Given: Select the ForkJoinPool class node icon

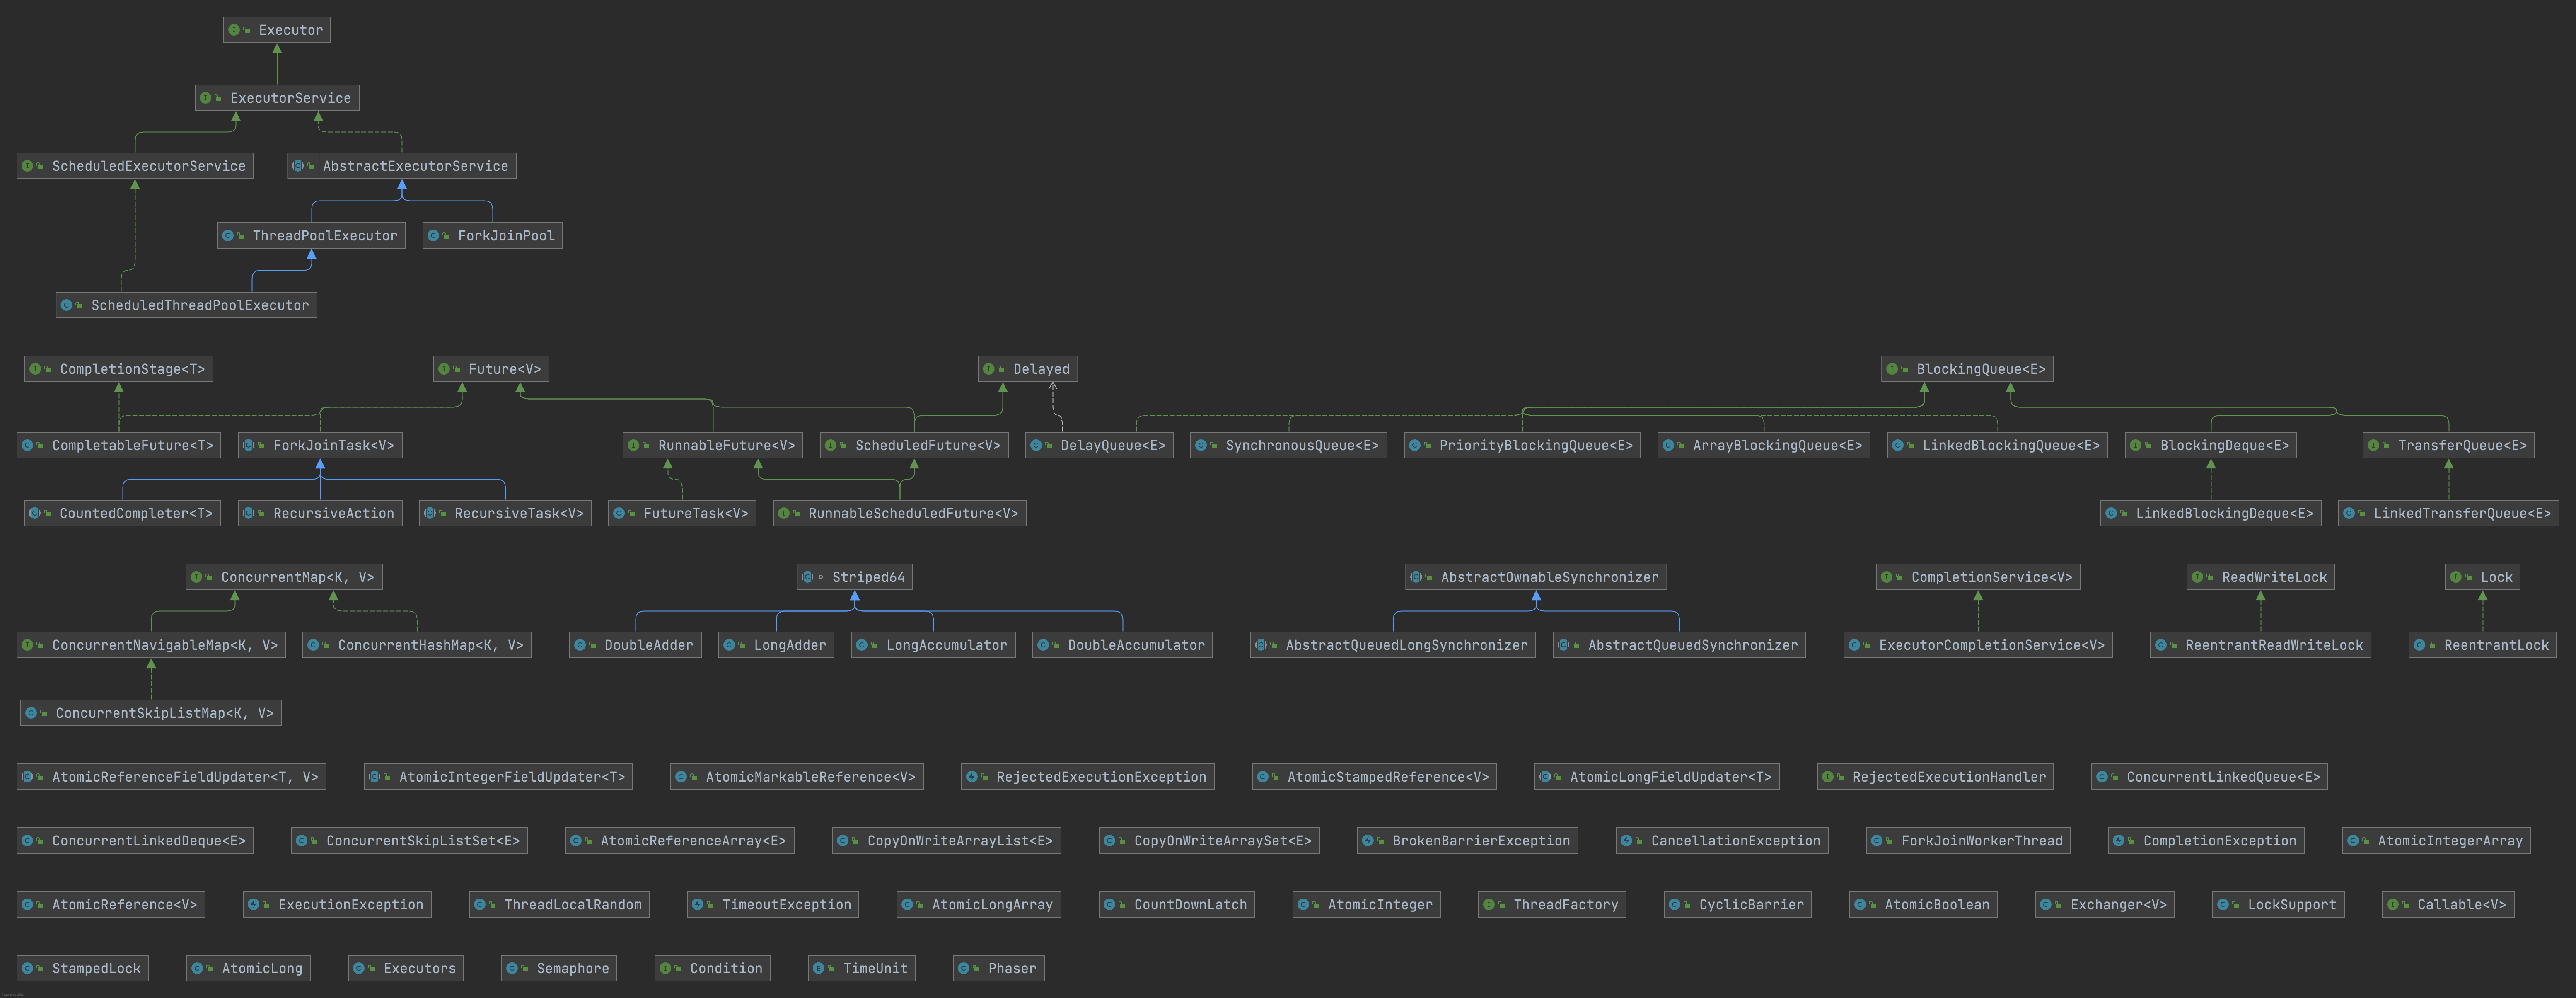Looking at the screenshot, I should 432,235.
